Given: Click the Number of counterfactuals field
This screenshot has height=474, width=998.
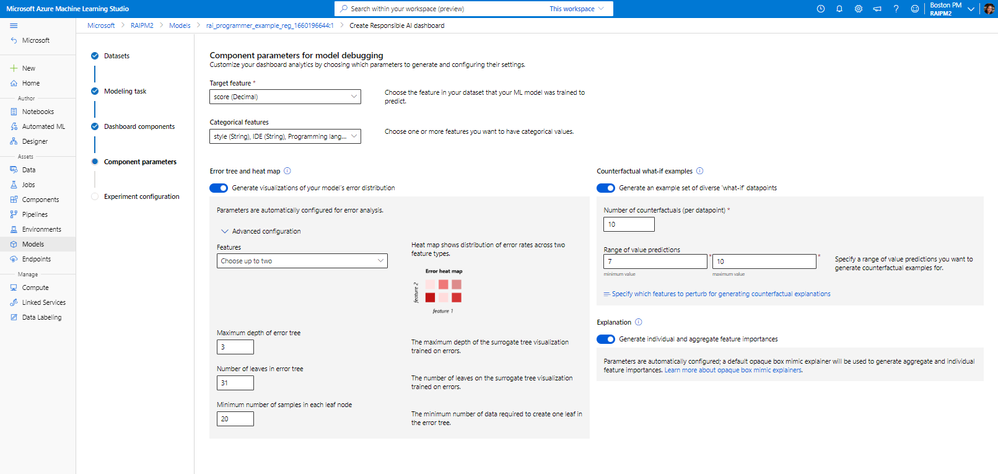Looking at the screenshot, I should coord(629,225).
